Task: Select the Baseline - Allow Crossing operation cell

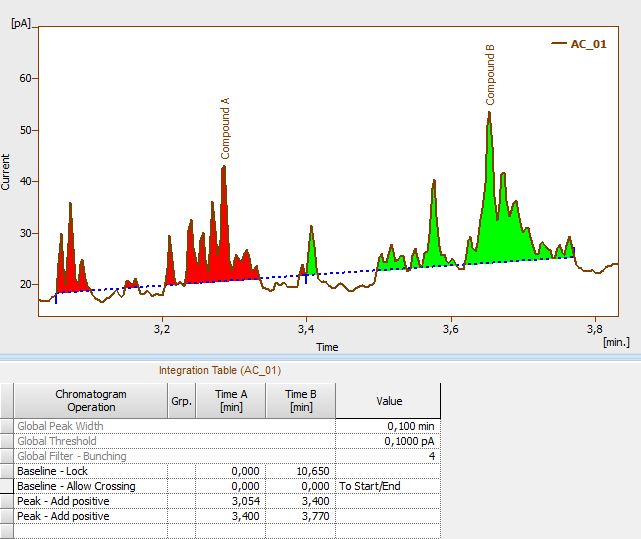Action: 91,486
